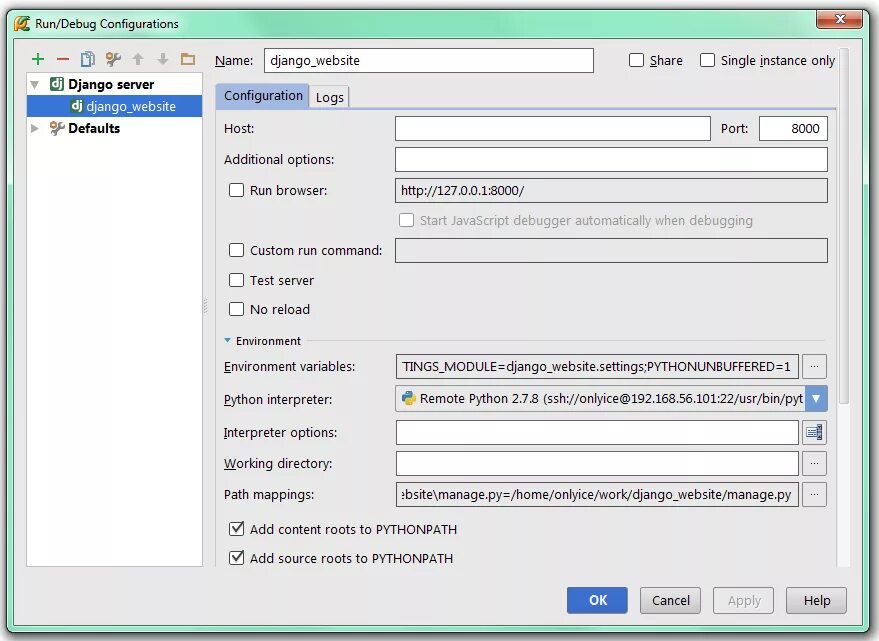Collapse the Environment section
The height and width of the screenshot is (641, 879).
click(x=227, y=340)
